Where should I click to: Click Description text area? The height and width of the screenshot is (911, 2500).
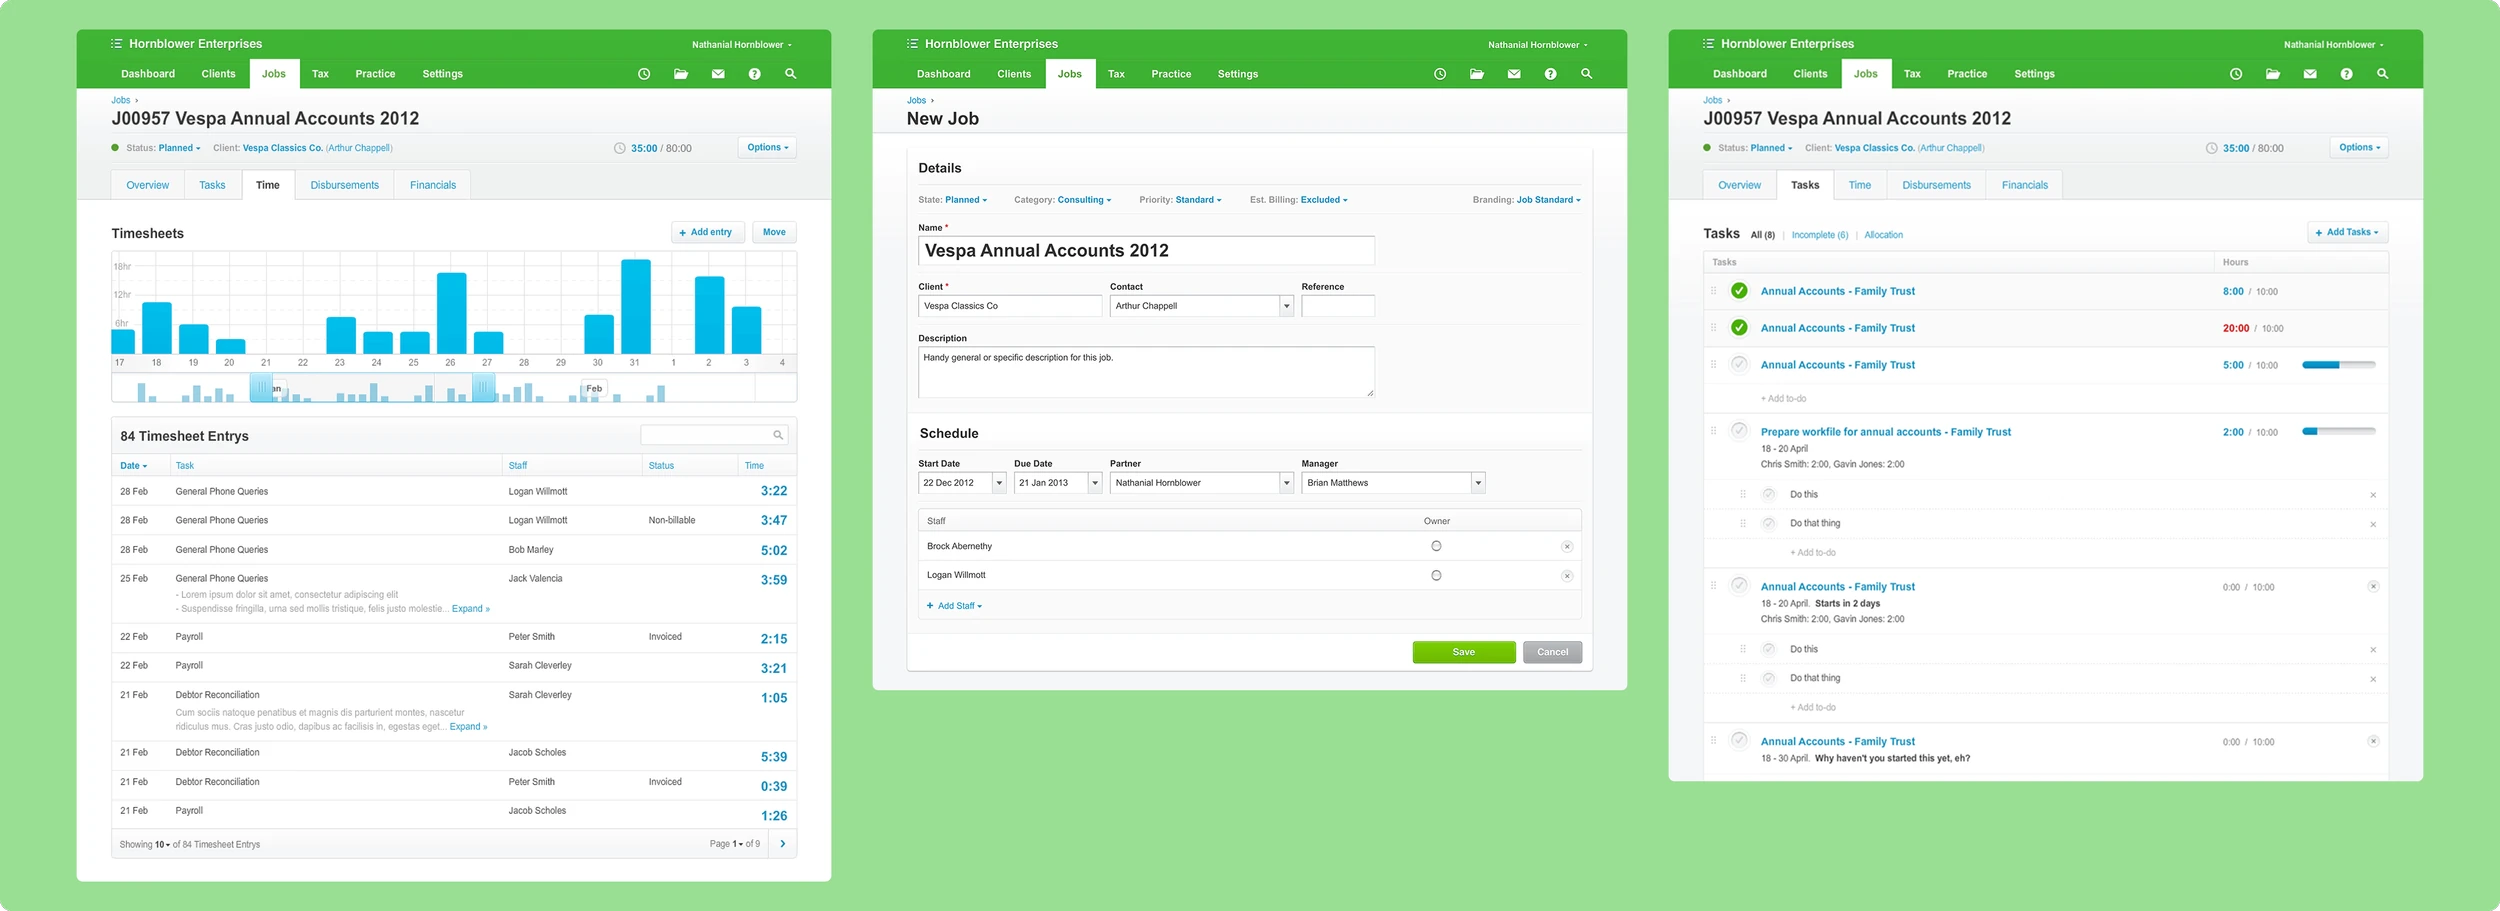1146,372
